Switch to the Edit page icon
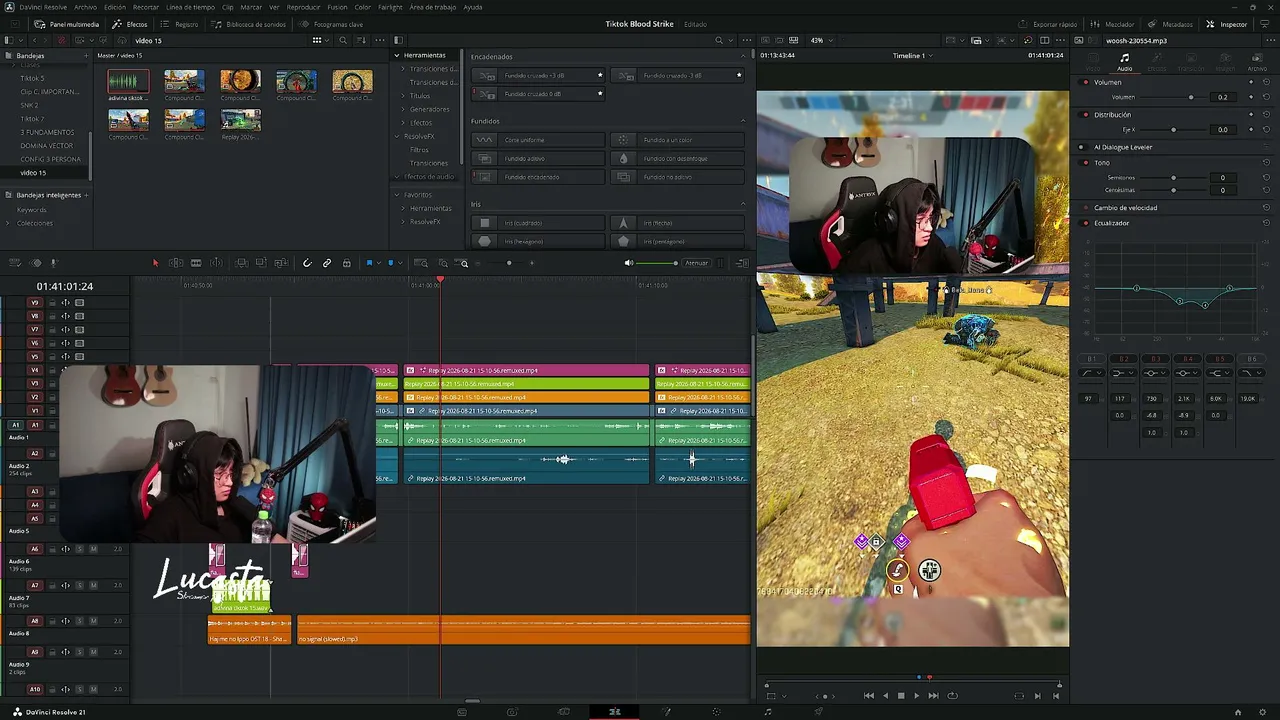 click(615, 712)
